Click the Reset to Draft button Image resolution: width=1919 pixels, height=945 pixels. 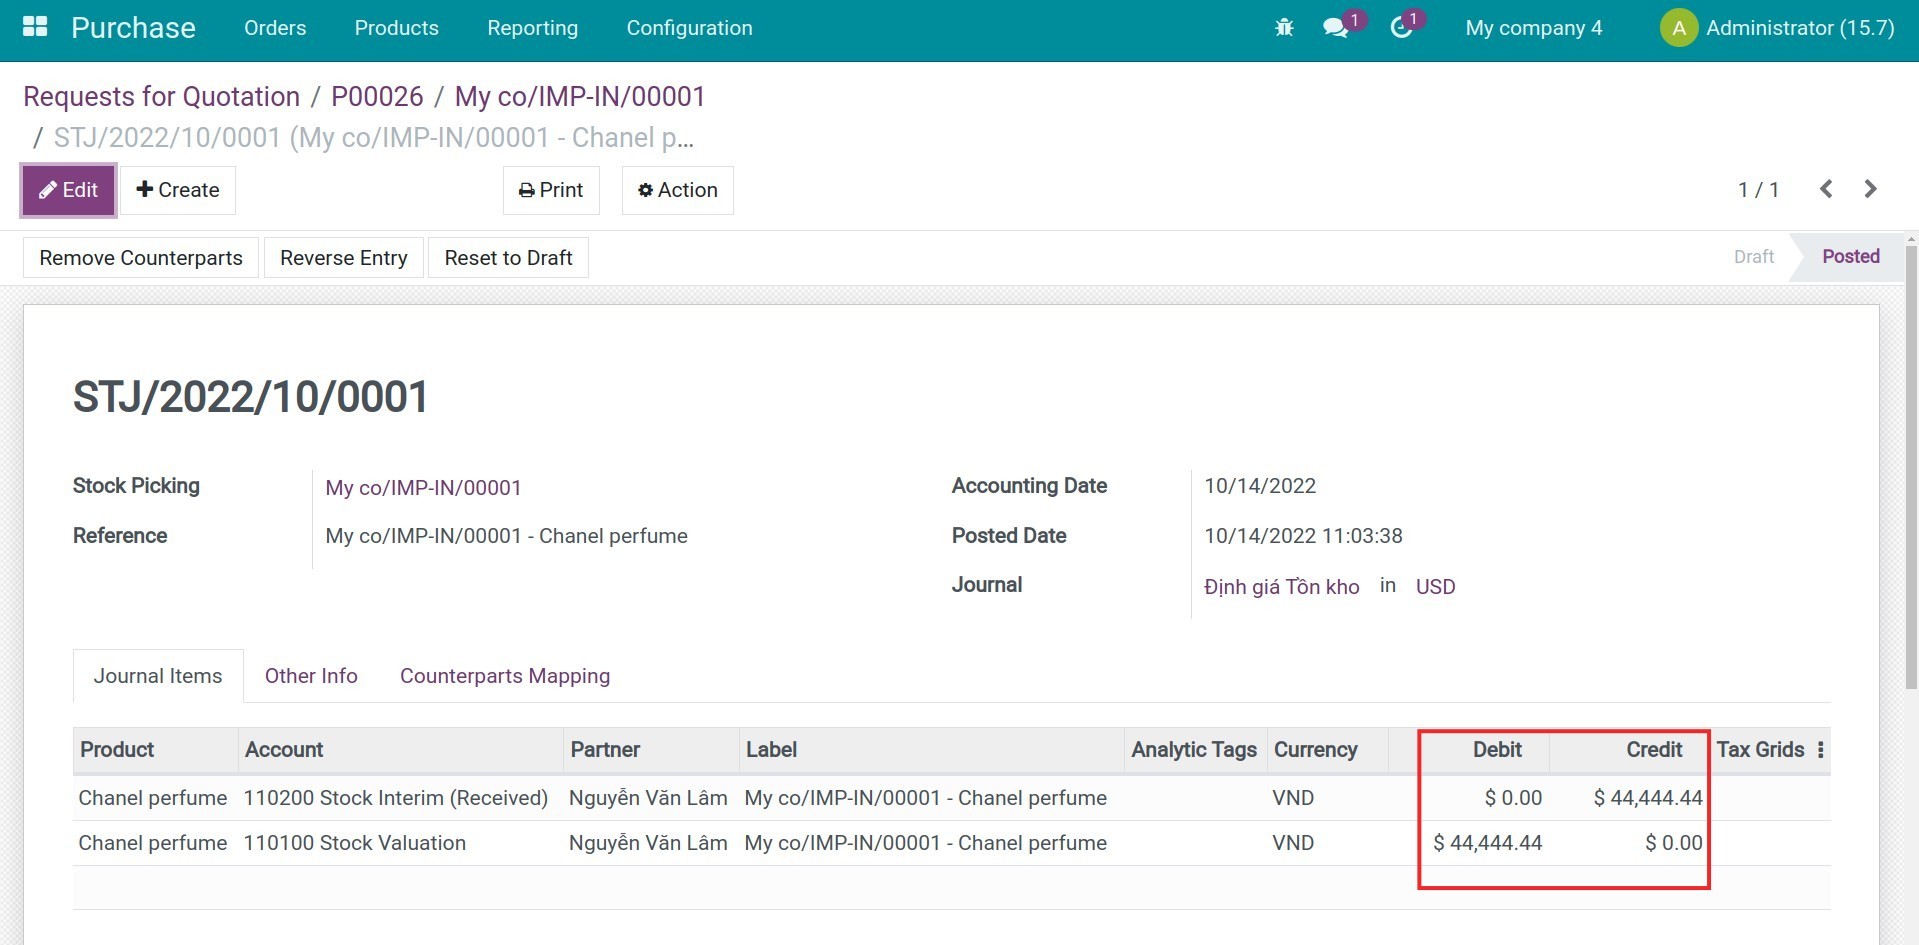(x=508, y=257)
